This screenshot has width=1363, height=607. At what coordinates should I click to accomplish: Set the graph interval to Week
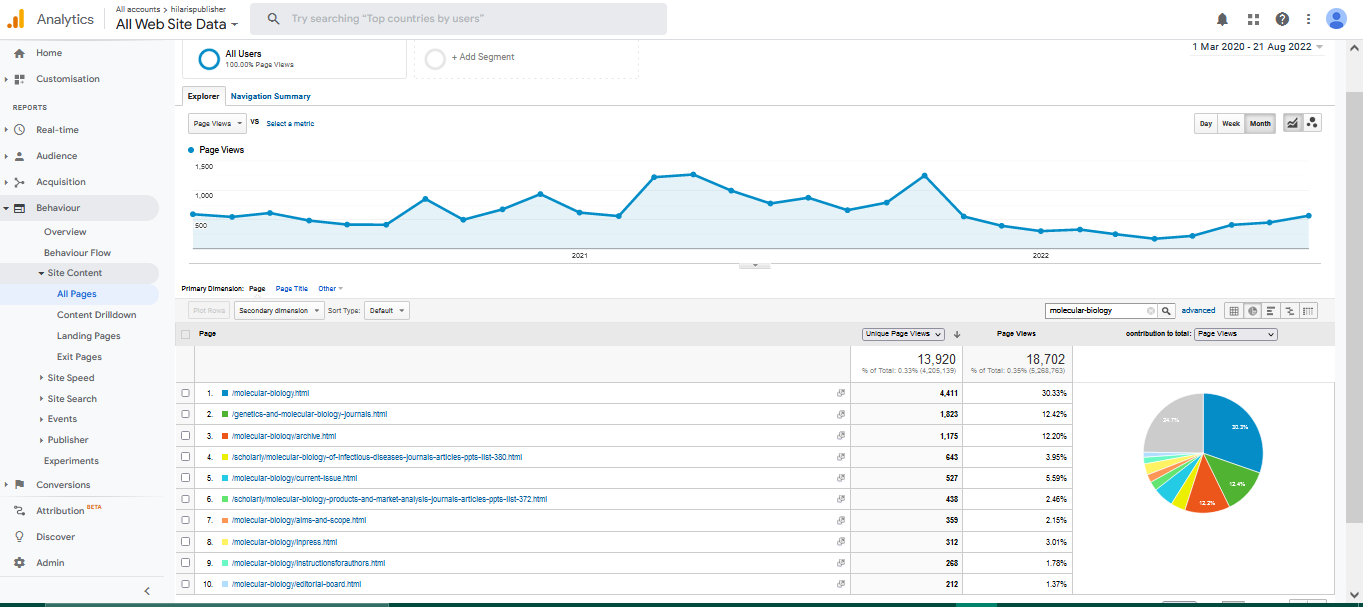1230,124
